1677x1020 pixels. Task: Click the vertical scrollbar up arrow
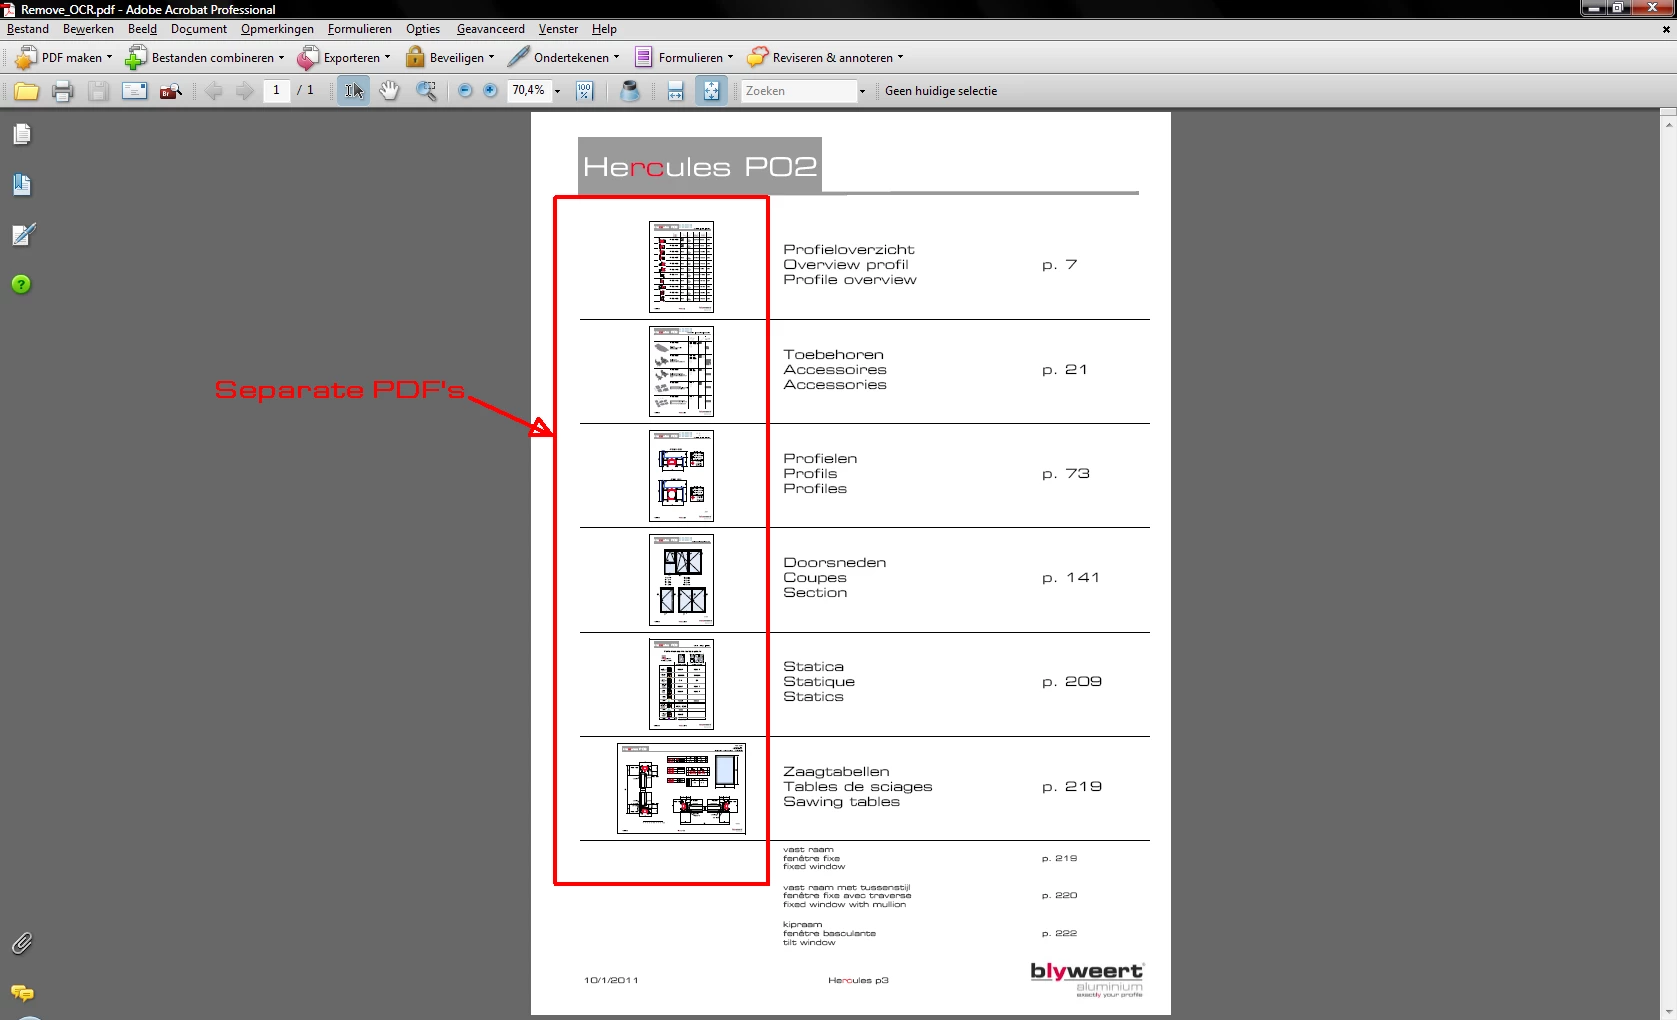point(1668,123)
